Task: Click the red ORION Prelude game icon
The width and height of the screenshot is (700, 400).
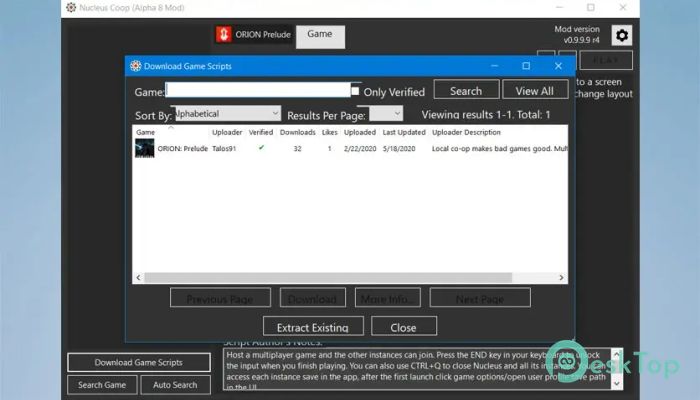Action: click(x=223, y=34)
